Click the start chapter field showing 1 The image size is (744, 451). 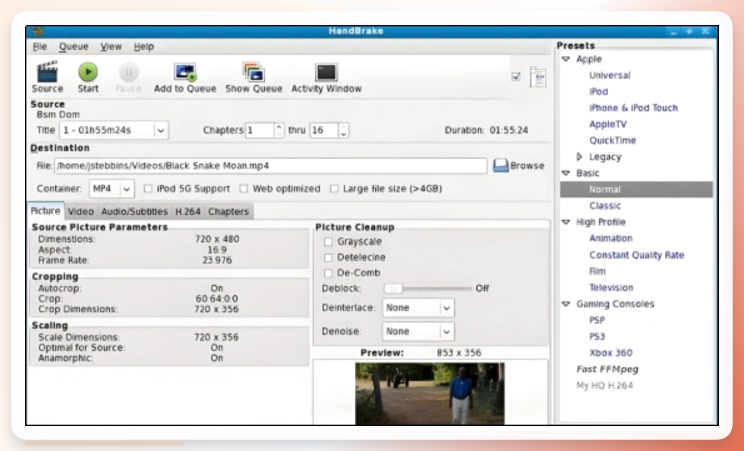coord(260,130)
